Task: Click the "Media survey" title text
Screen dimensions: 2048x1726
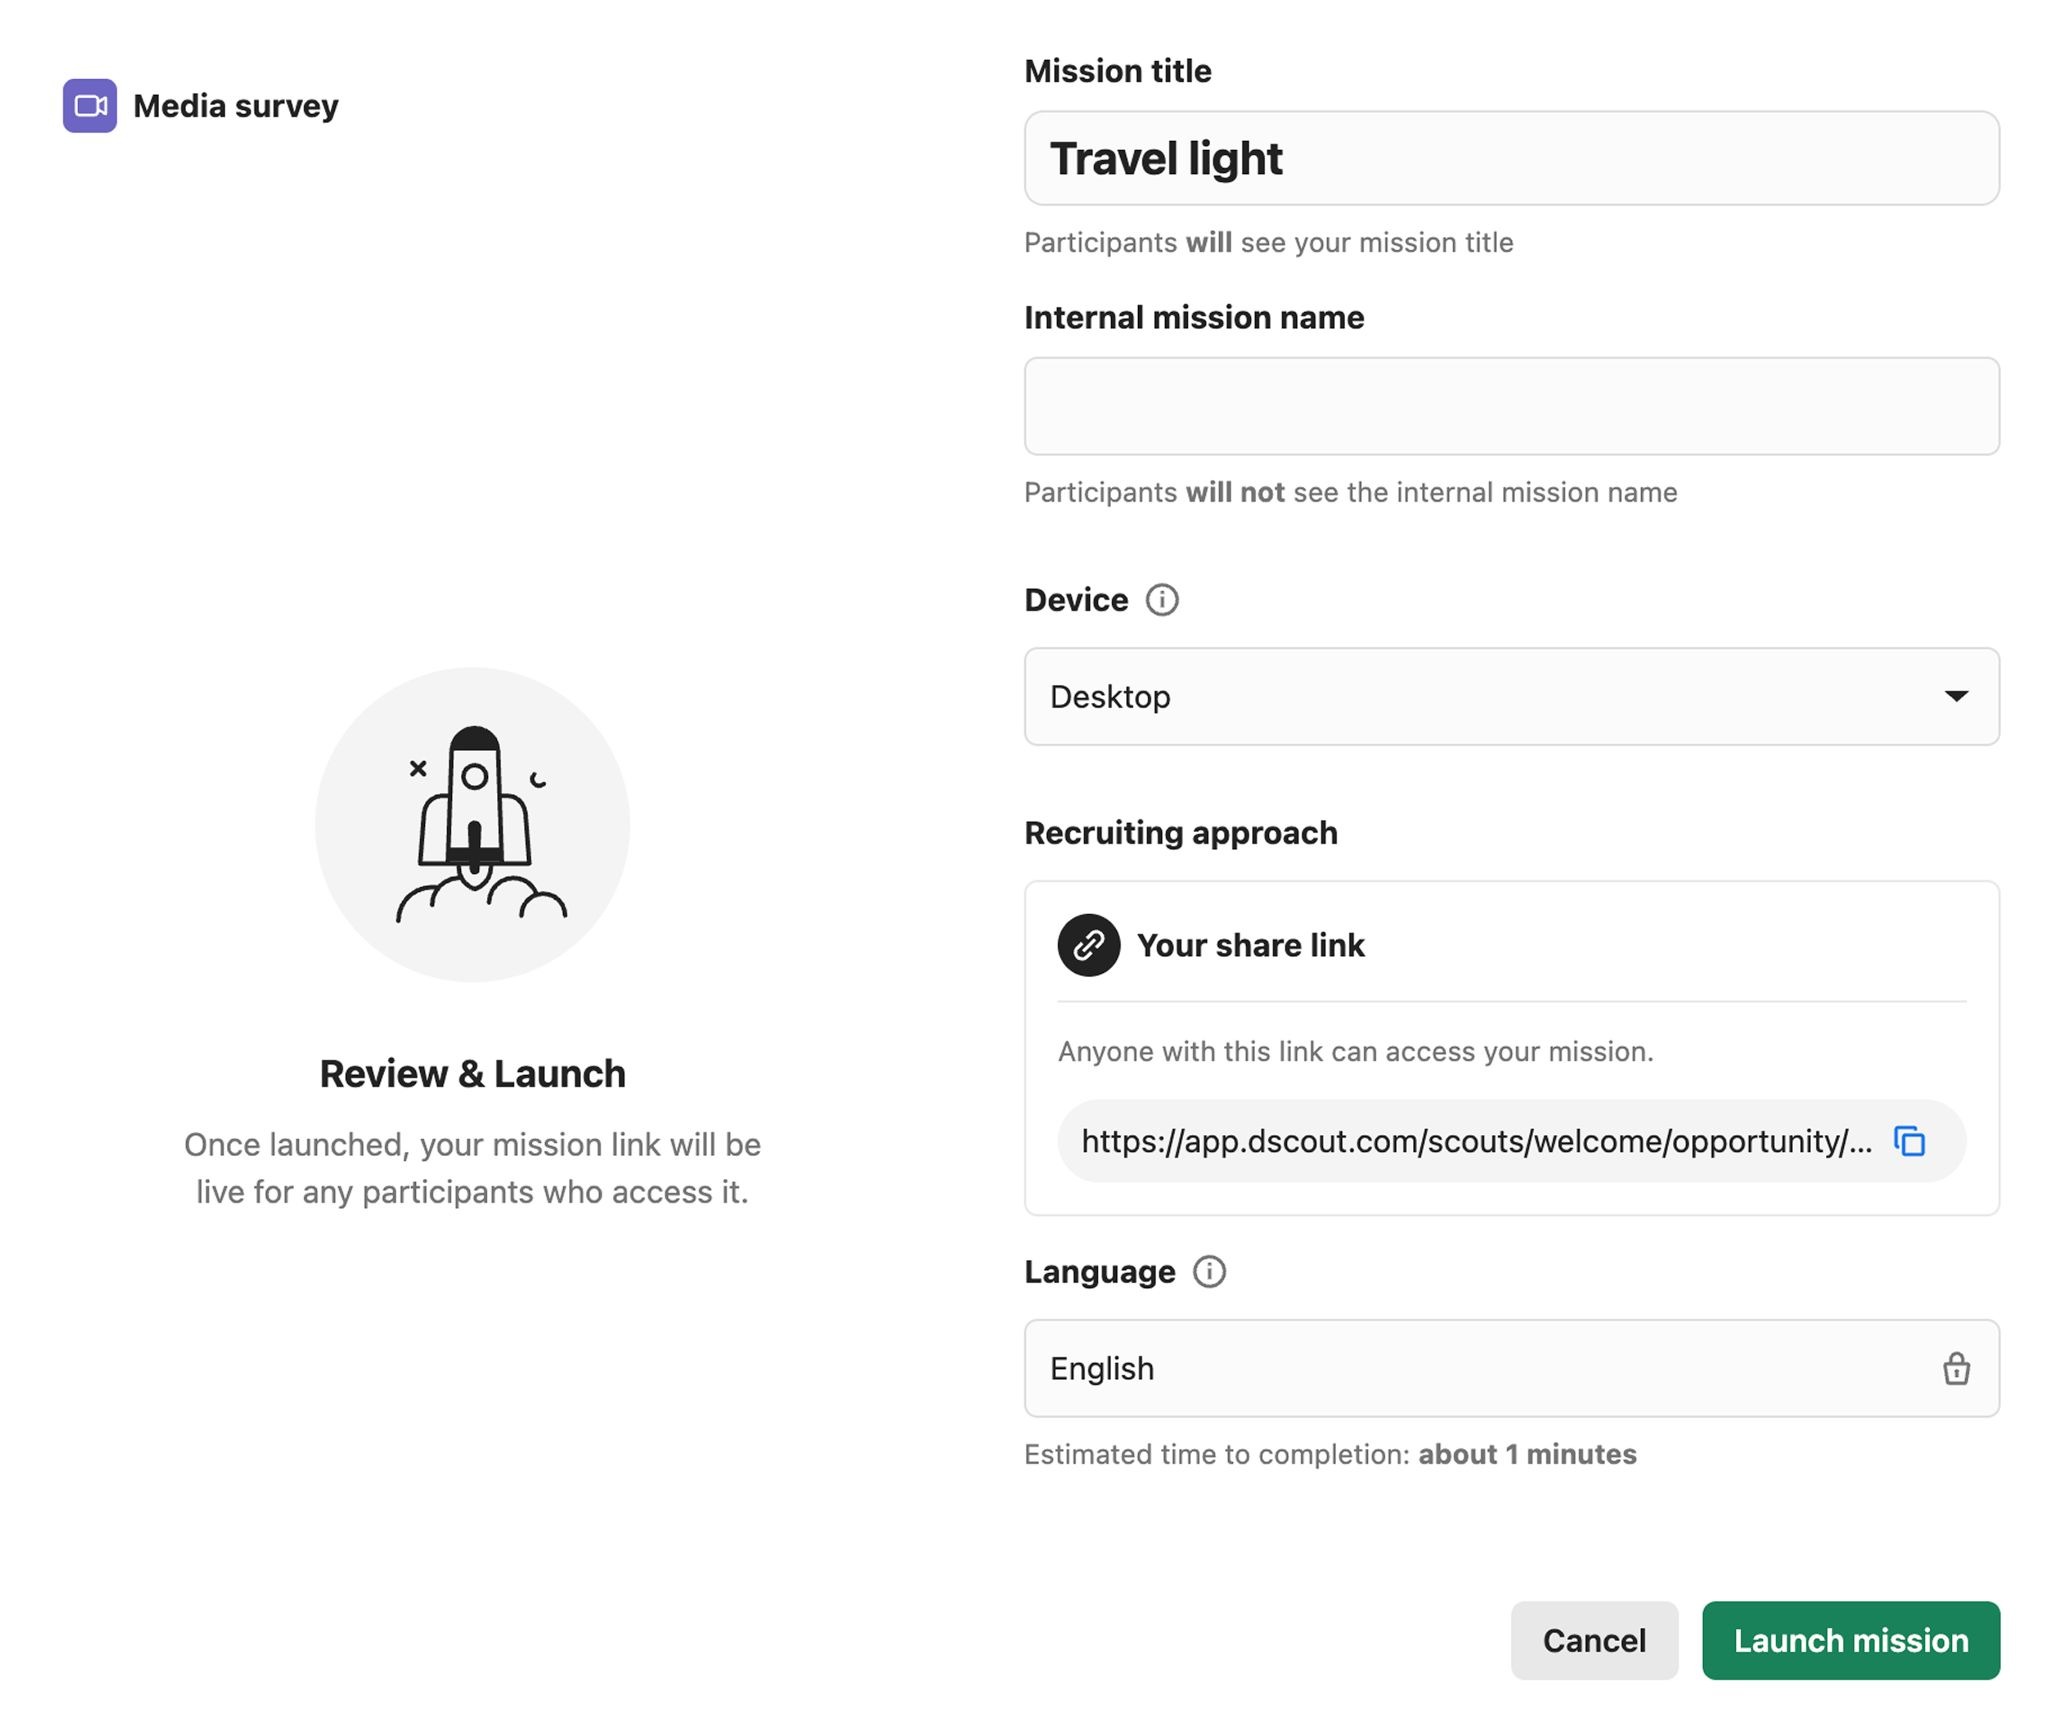Action: click(236, 106)
